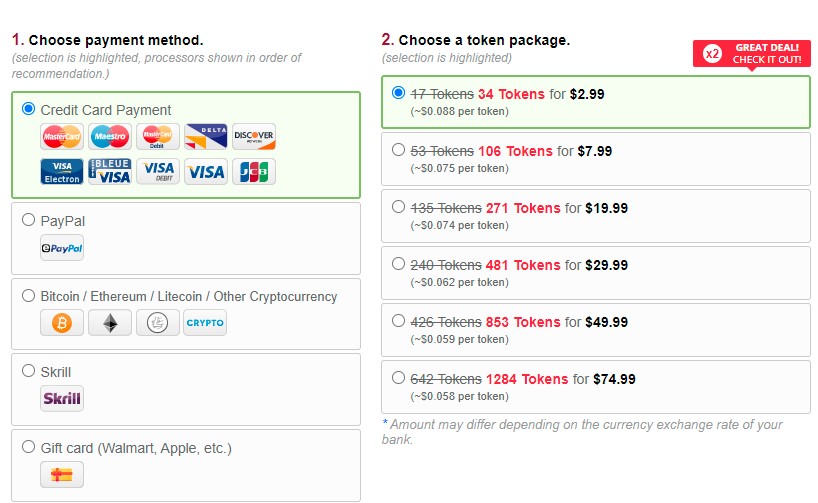Select the 106 Tokens for $7.99 package
The image size is (818, 503).
[596, 159]
